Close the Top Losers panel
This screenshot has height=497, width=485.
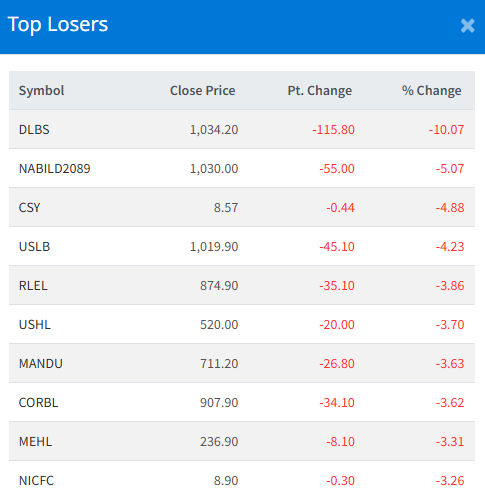(x=467, y=26)
